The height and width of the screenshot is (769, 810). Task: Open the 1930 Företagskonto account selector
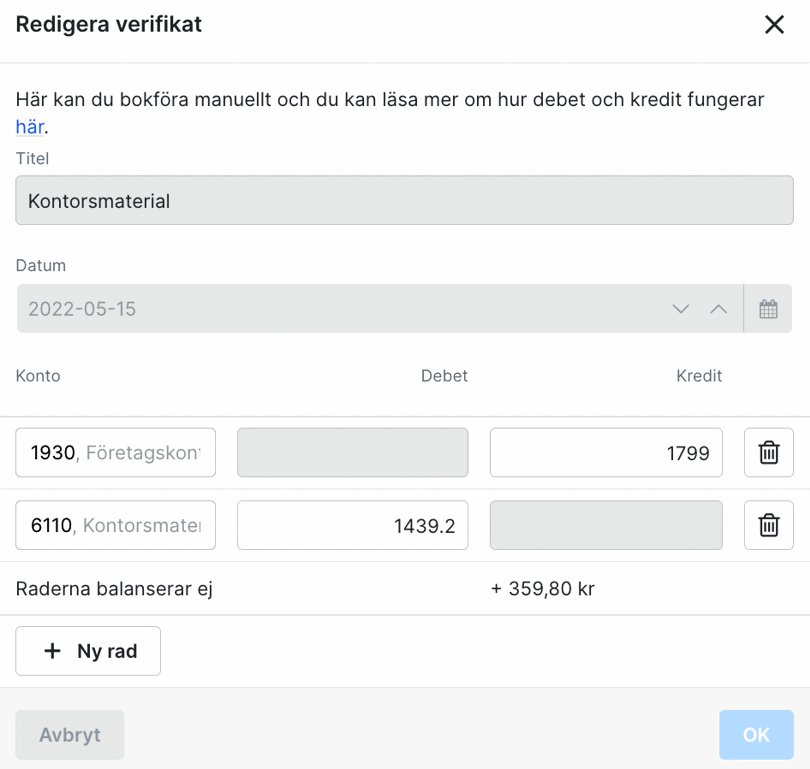point(116,453)
